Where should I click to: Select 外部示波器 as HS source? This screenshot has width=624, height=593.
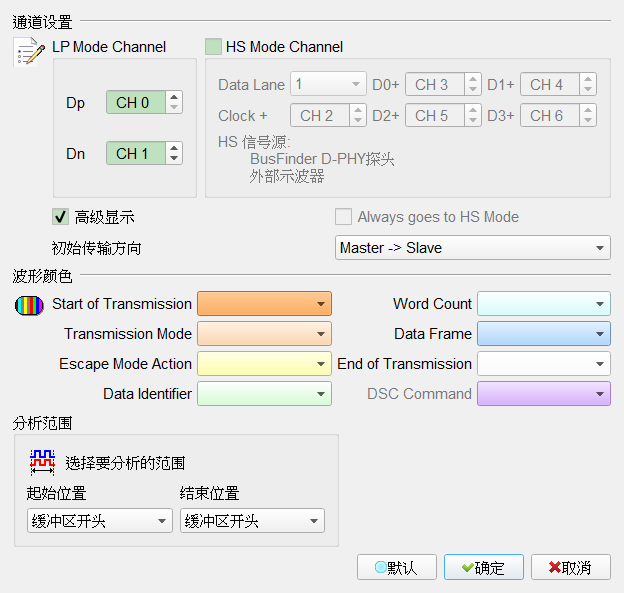[287, 176]
